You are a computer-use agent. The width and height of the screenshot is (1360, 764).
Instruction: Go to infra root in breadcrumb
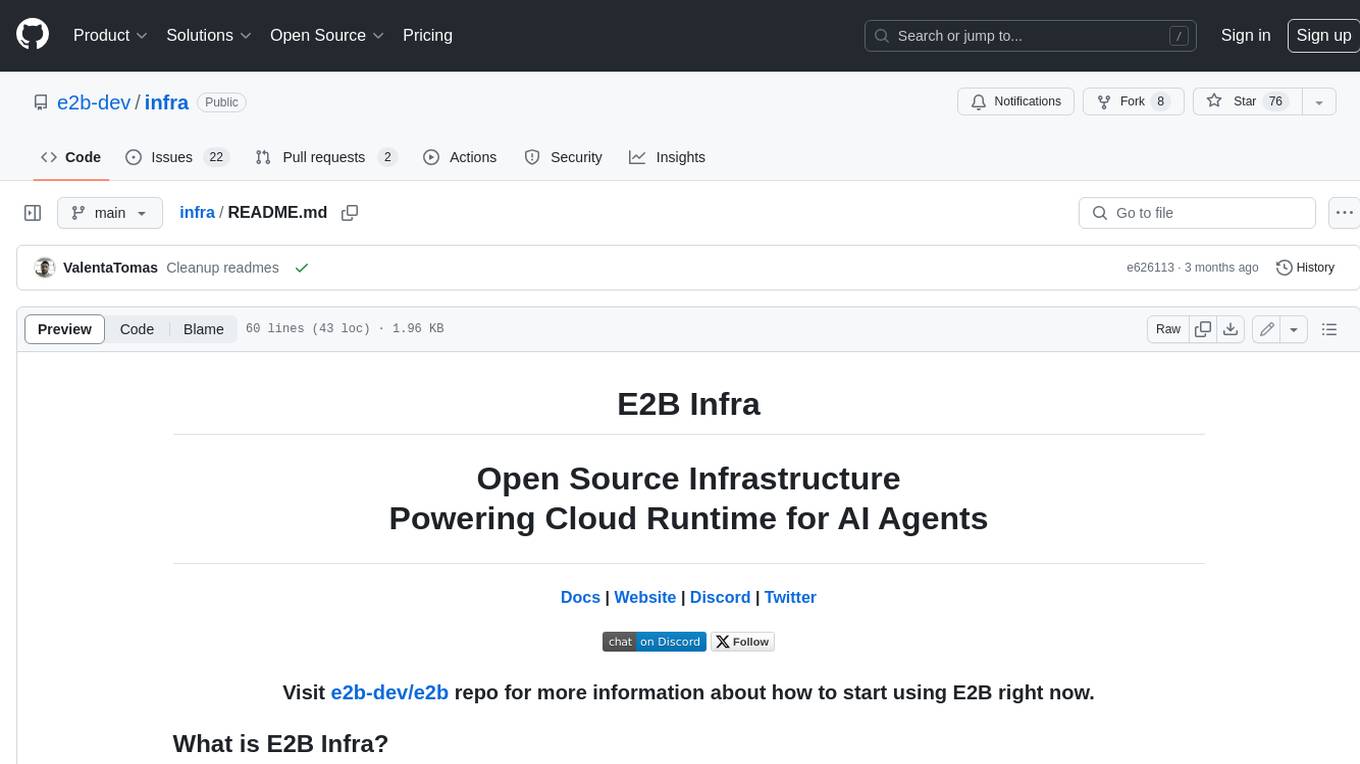(197, 212)
